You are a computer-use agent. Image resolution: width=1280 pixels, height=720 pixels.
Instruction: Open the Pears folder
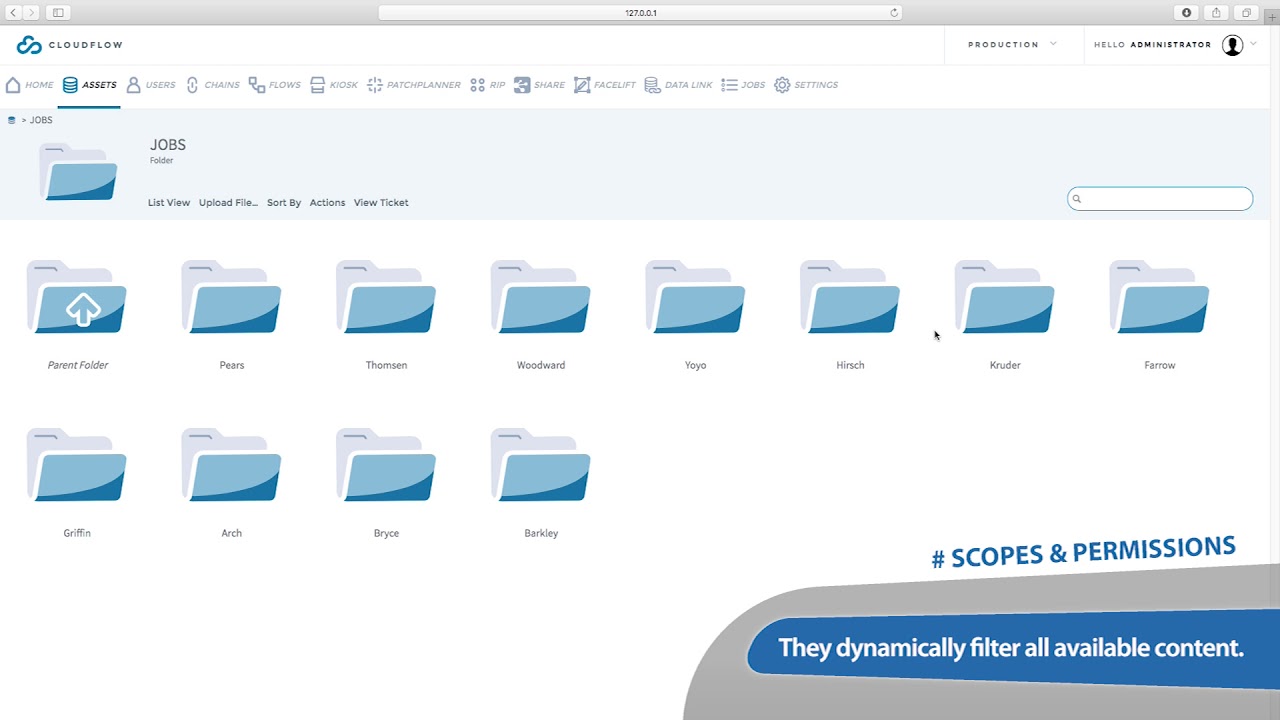point(231,297)
